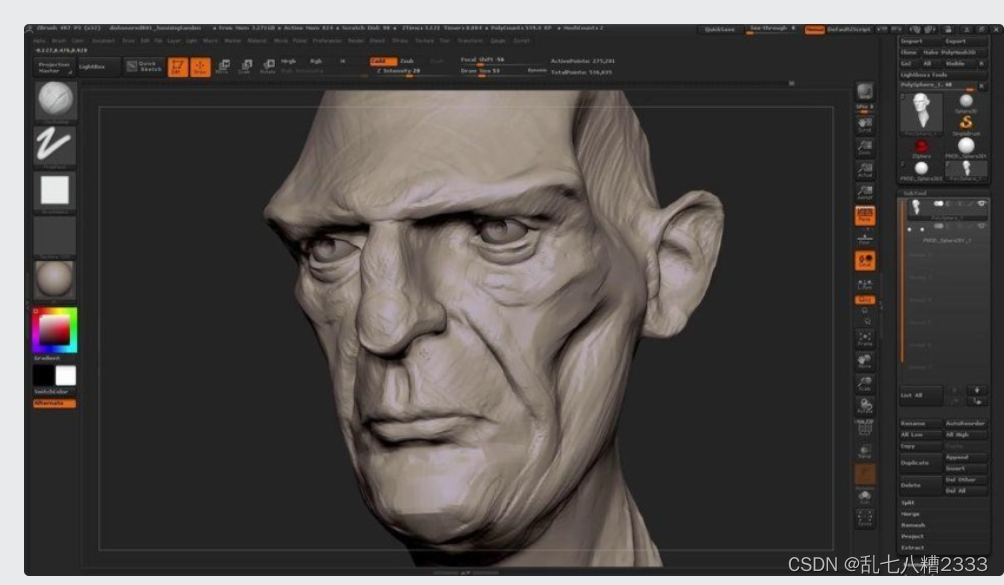Expand the Split section
This screenshot has height=585, width=1004.
(x=908, y=503)
